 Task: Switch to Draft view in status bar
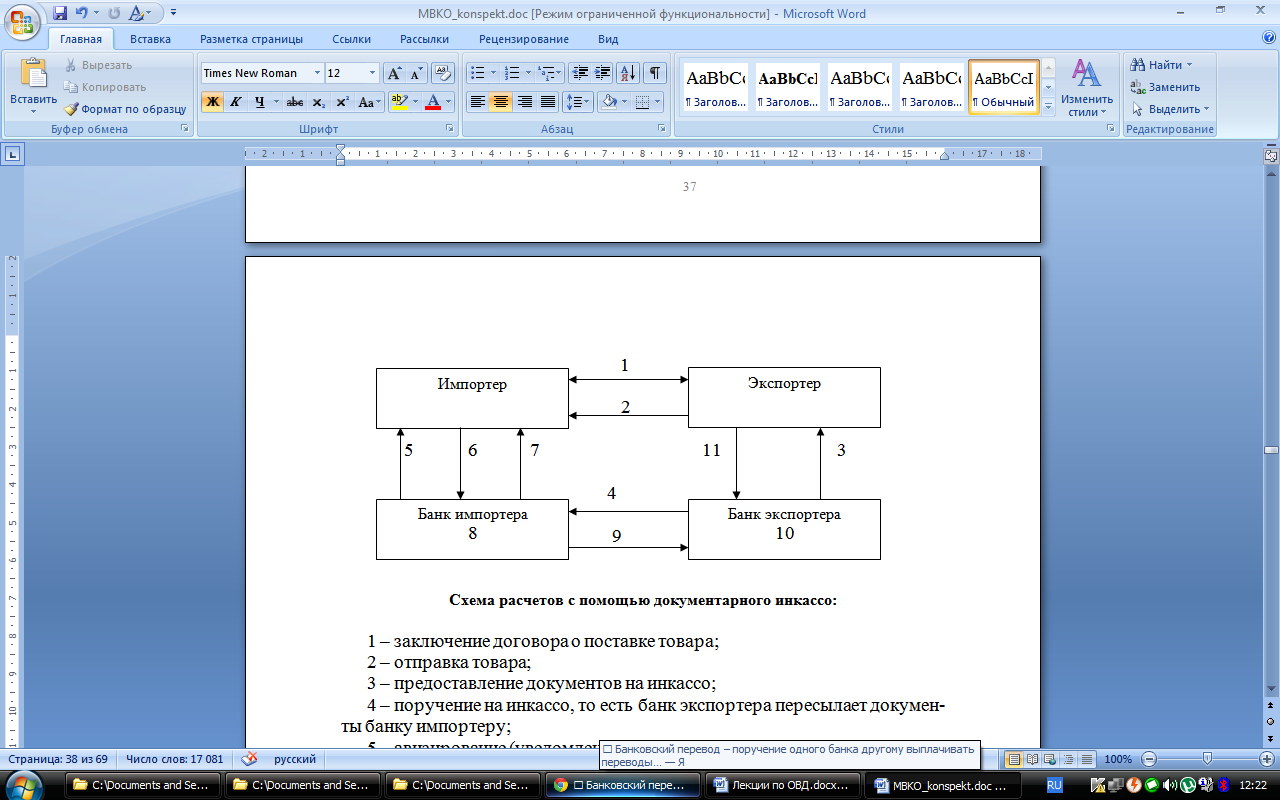[1086, 759]
